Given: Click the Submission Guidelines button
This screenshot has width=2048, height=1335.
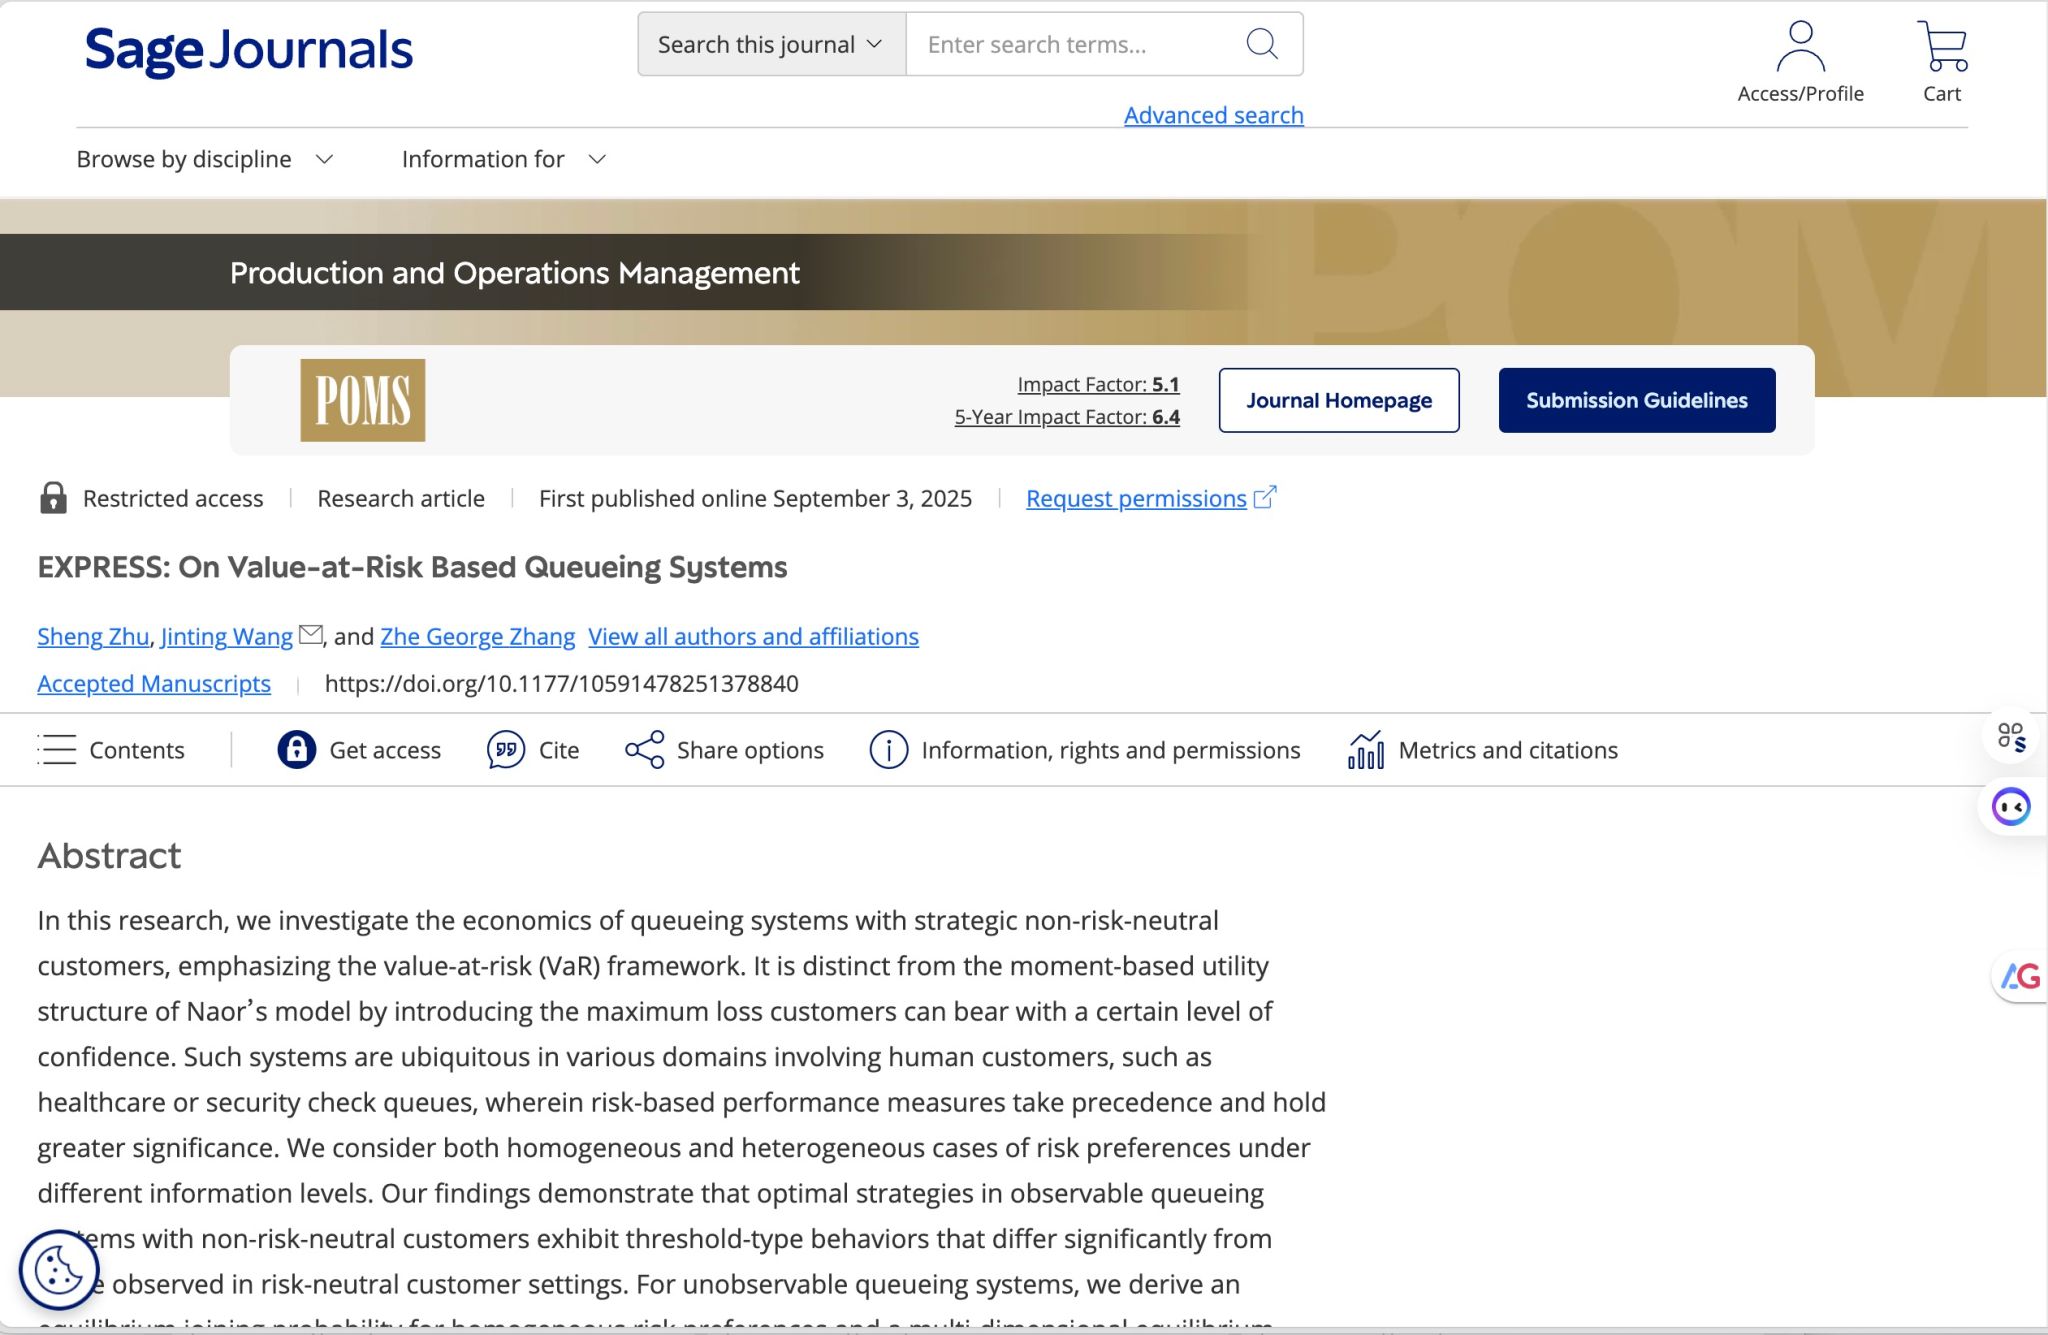Looking at the screenshot, I should 1636,400.
